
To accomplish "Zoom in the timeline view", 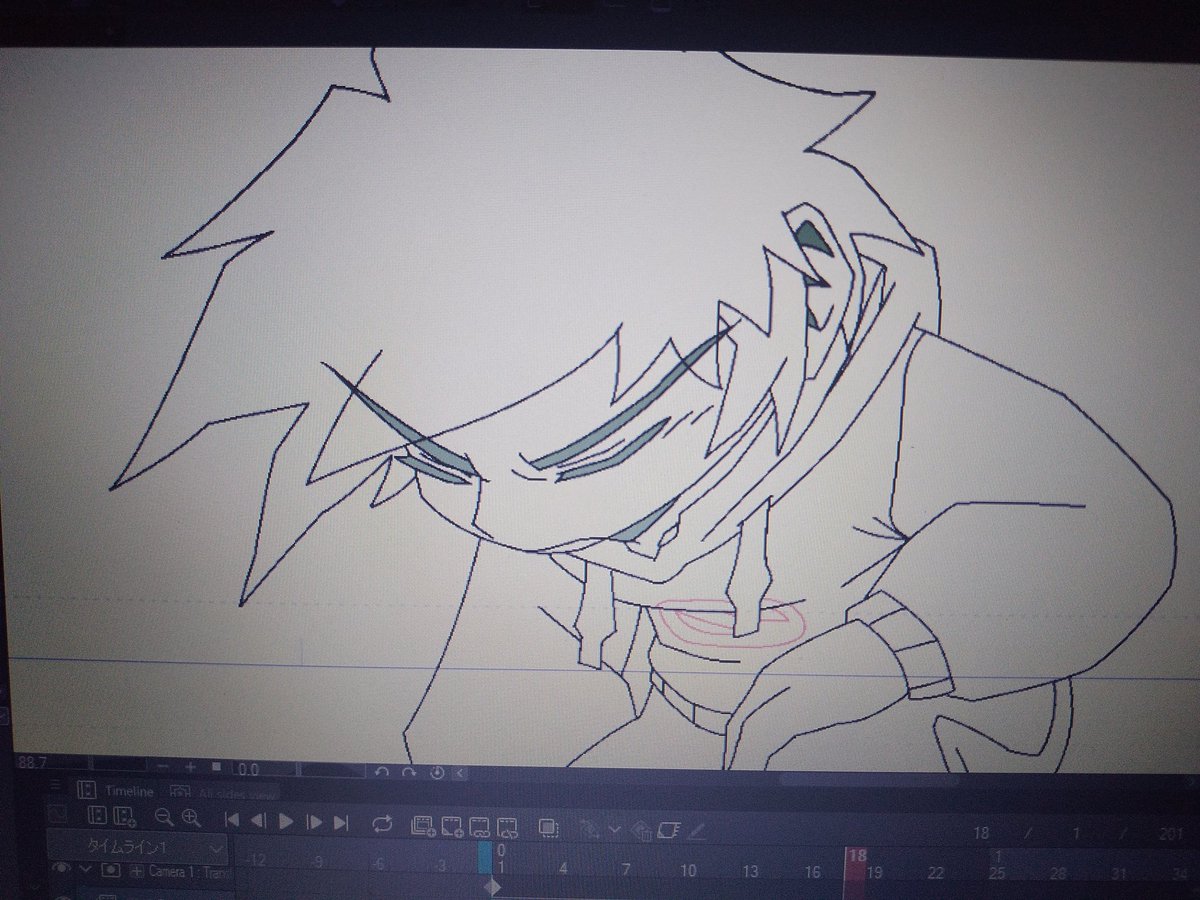I will tap(191, 819).
